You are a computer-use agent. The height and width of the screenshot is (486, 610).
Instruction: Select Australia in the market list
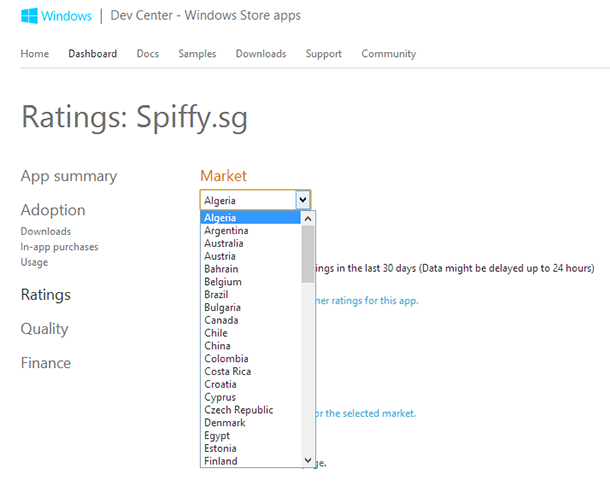[x=251, y=243]
